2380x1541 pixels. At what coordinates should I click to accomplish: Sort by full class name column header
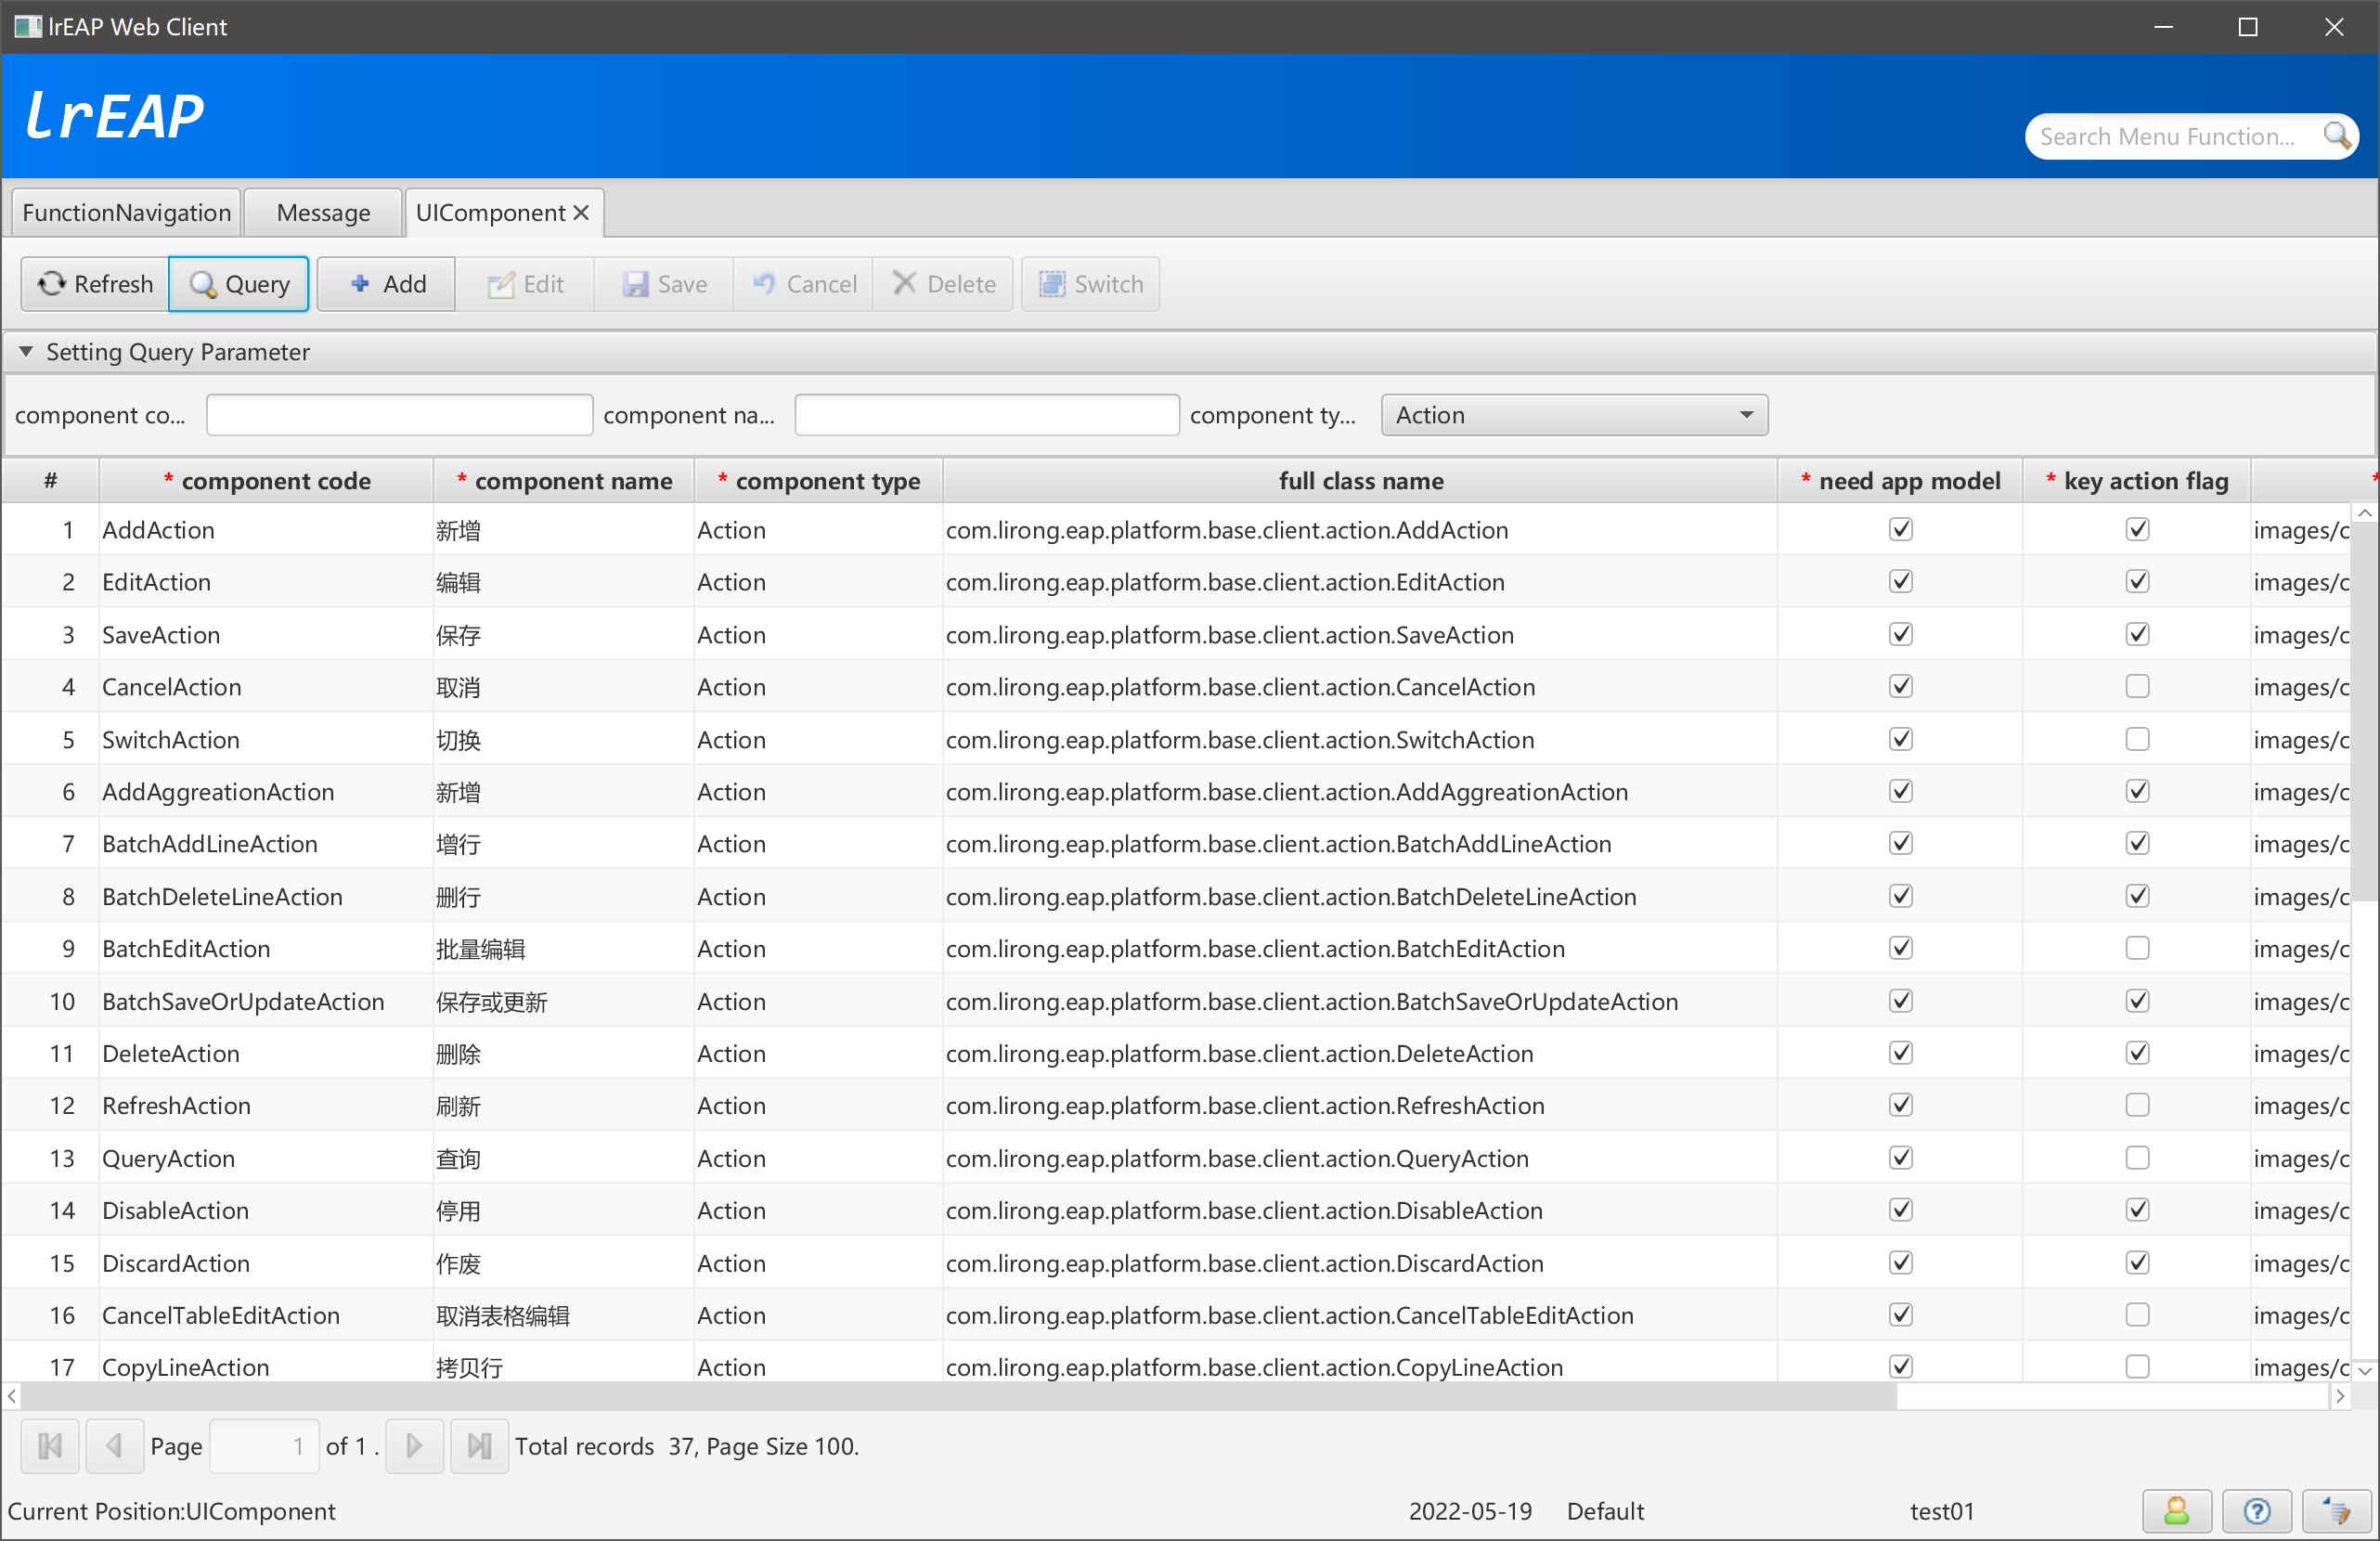1360,481
